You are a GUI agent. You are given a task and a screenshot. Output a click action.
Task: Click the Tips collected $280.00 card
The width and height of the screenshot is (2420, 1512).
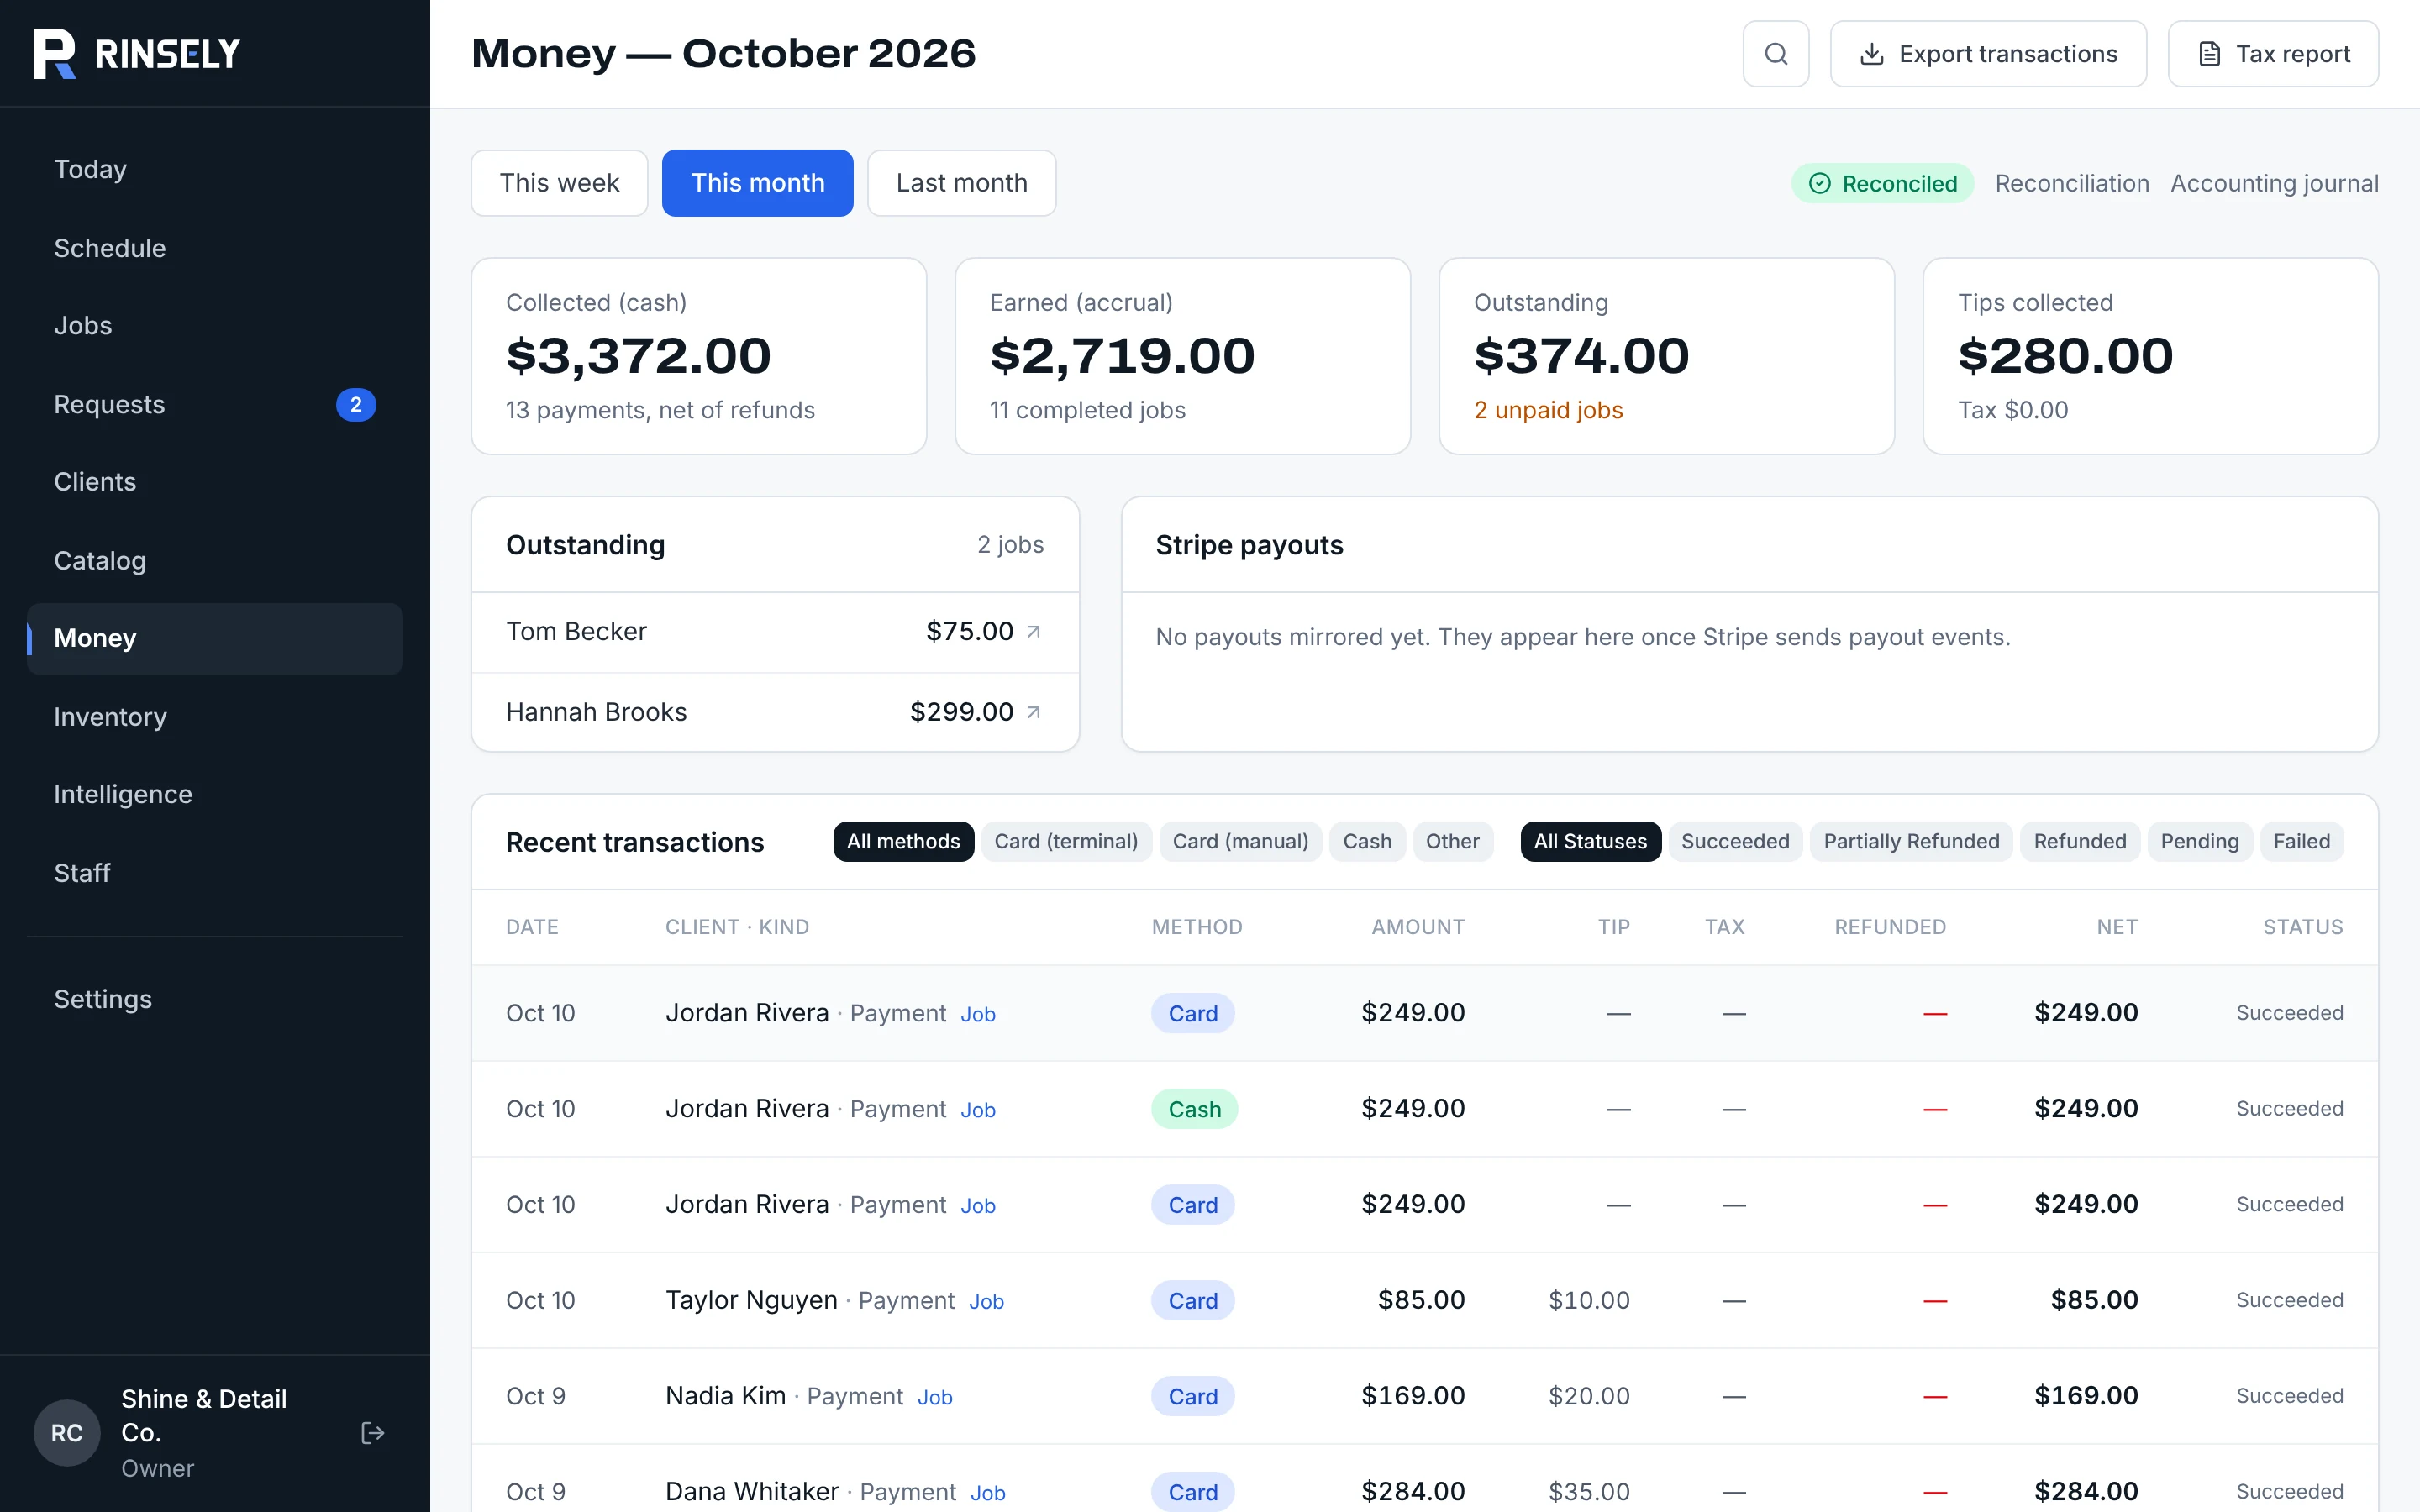(2151, 356)
